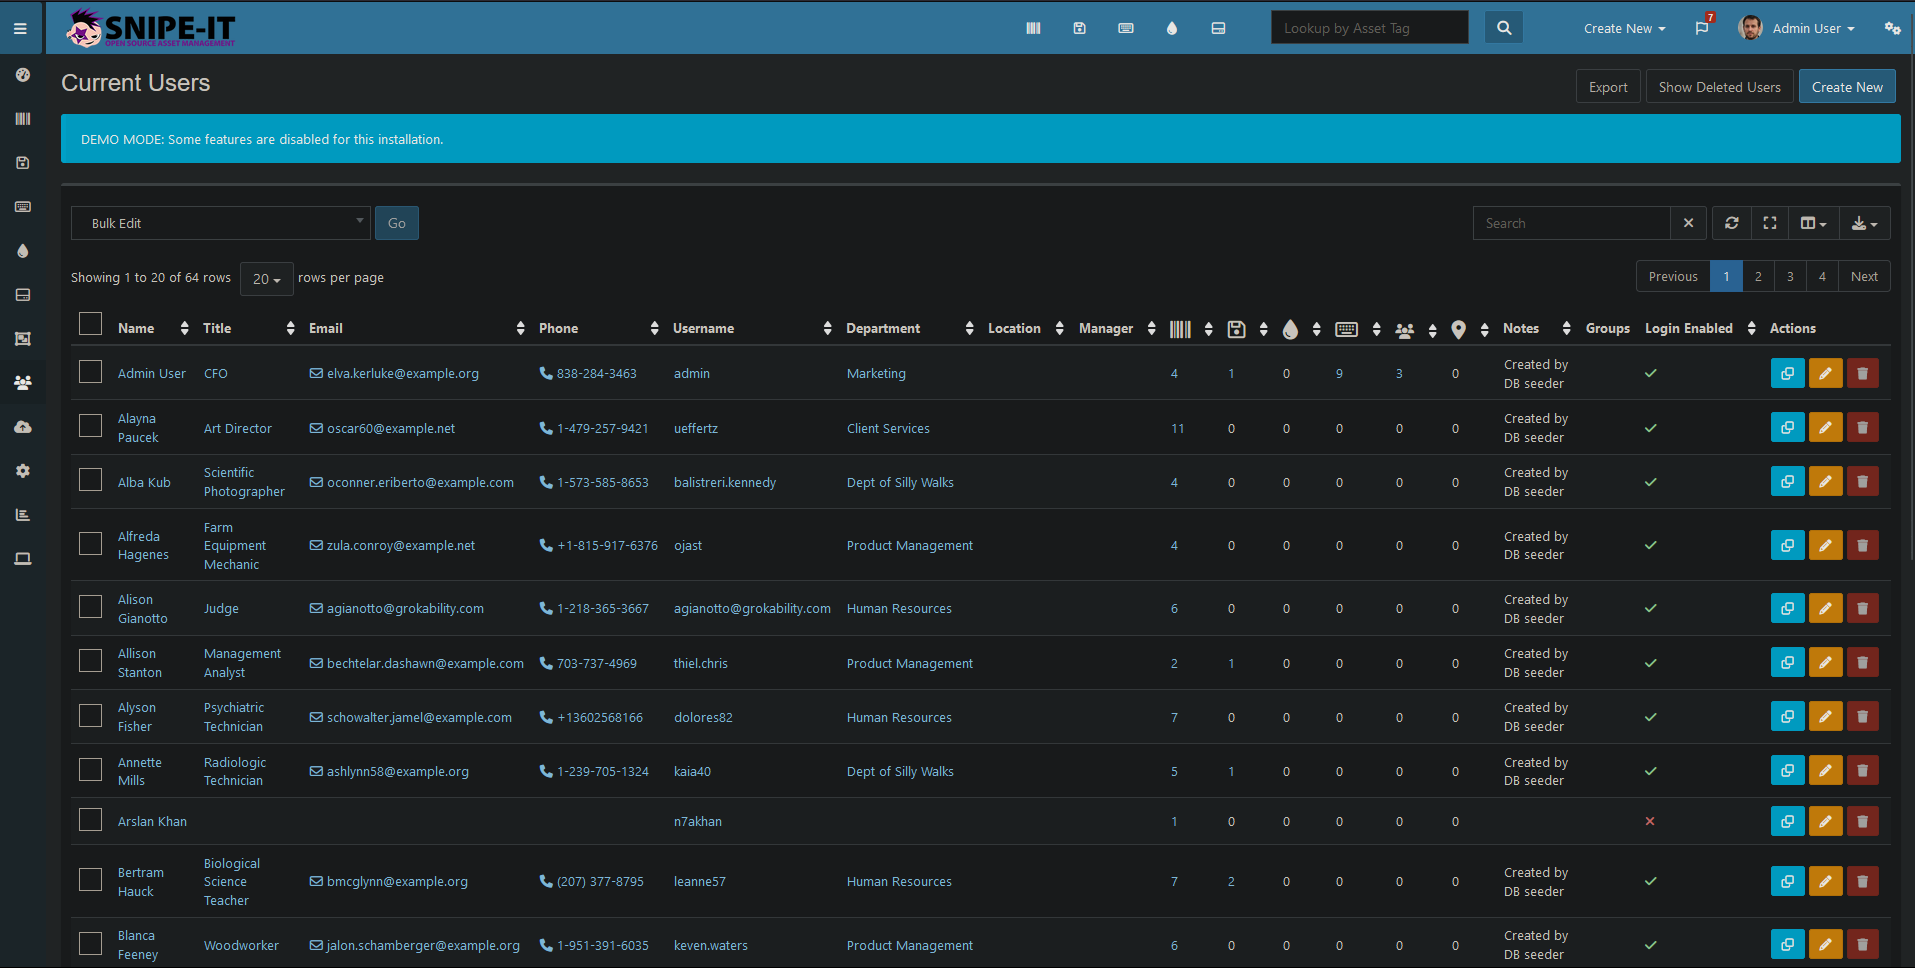The width and height of the screenshot is (1915, 968).
Task: Click the Show Deleted Users button
Action: [x=1719, y=87]
